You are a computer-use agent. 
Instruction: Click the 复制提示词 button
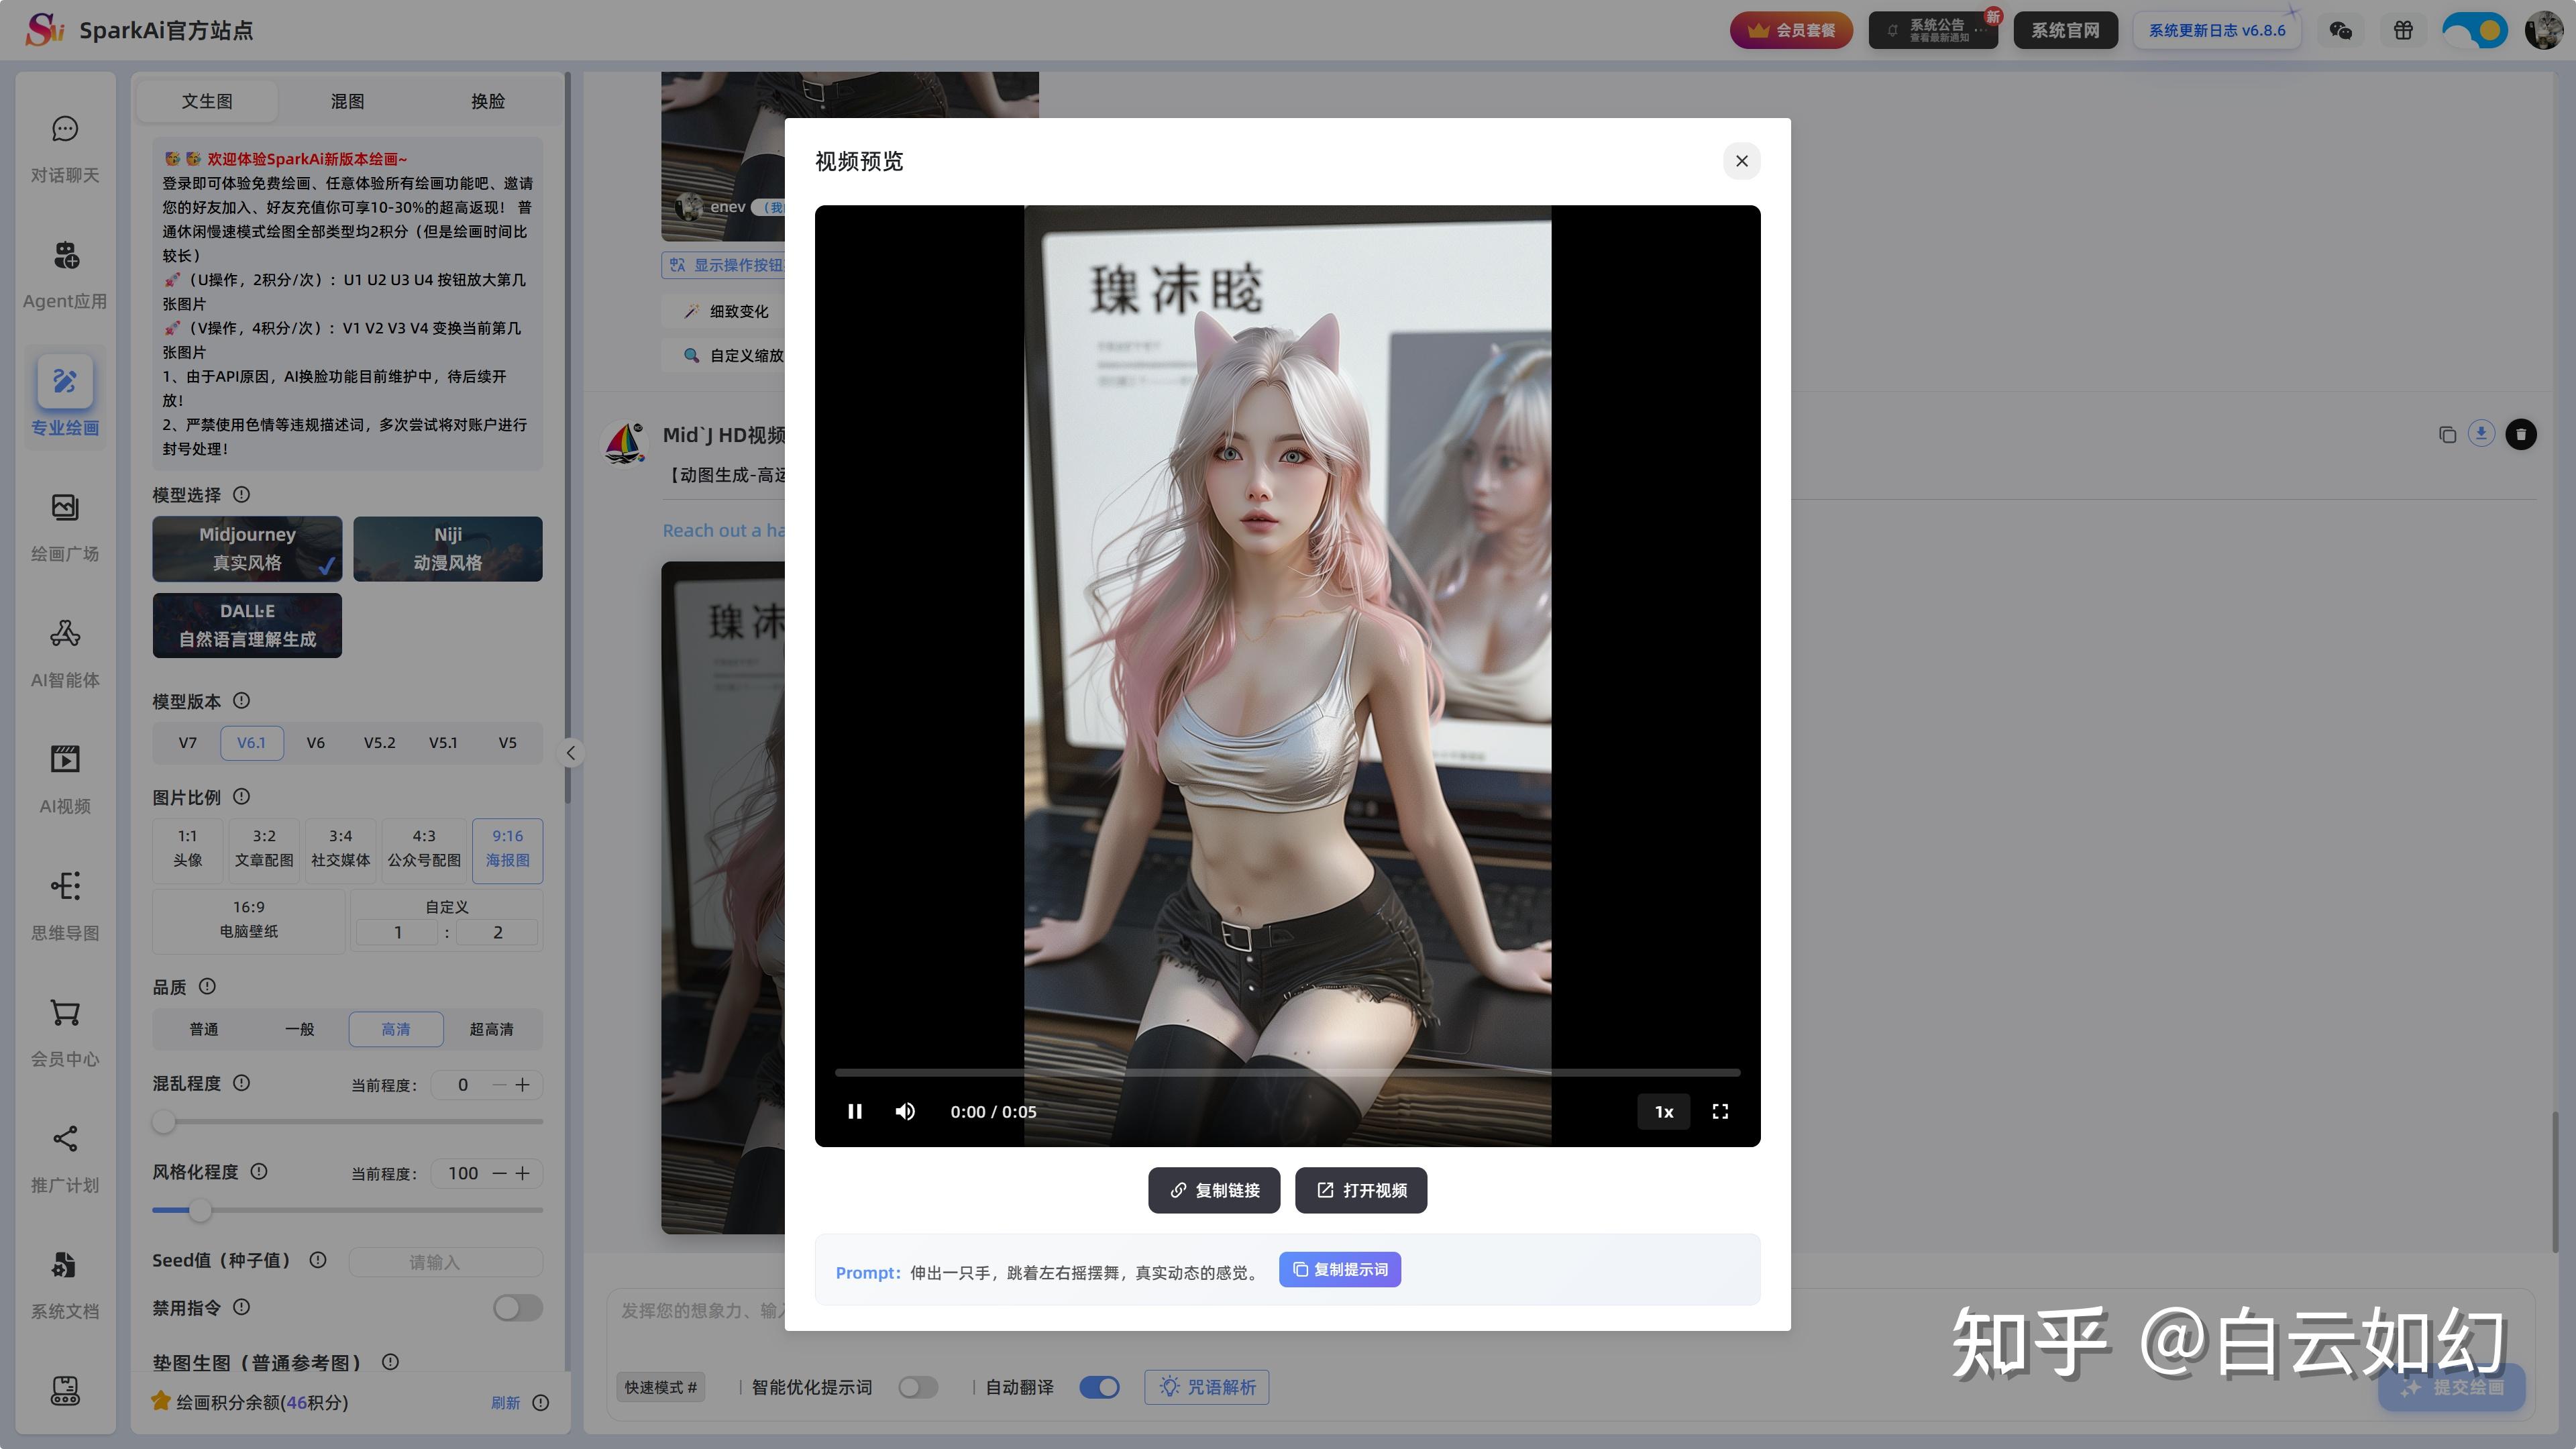(x=1339, y=1269)
